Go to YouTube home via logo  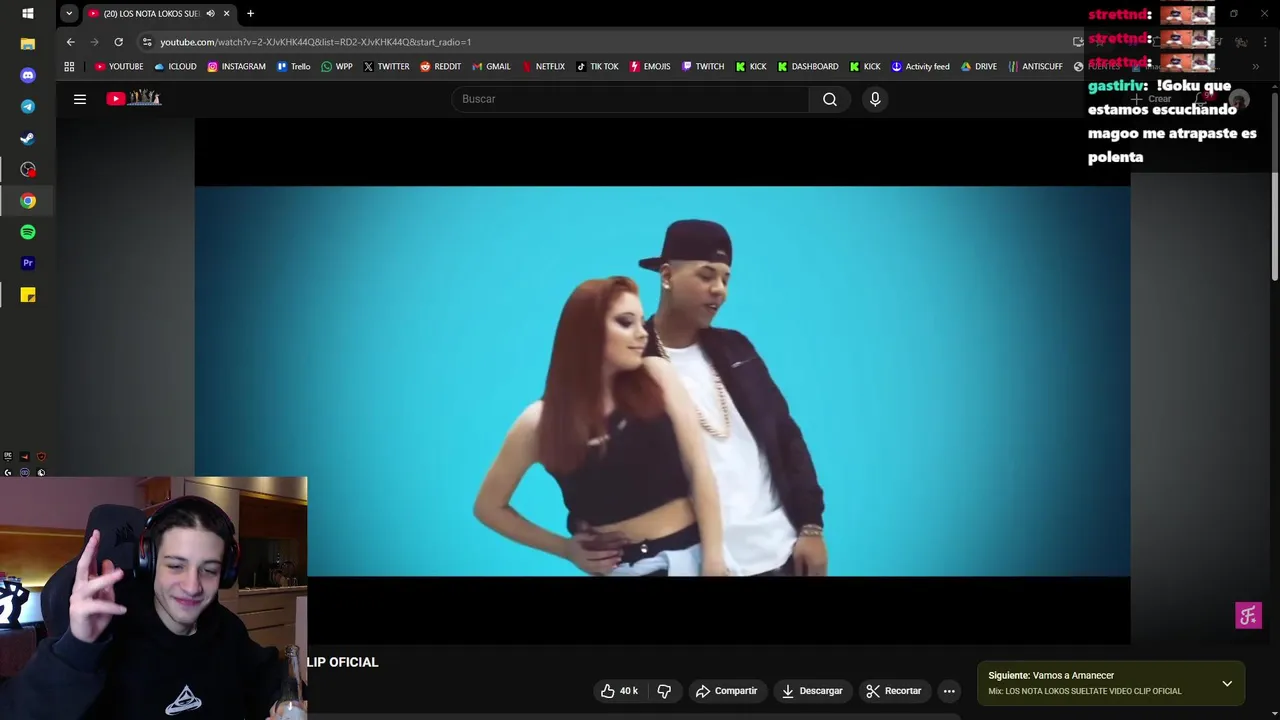(134, 98)
